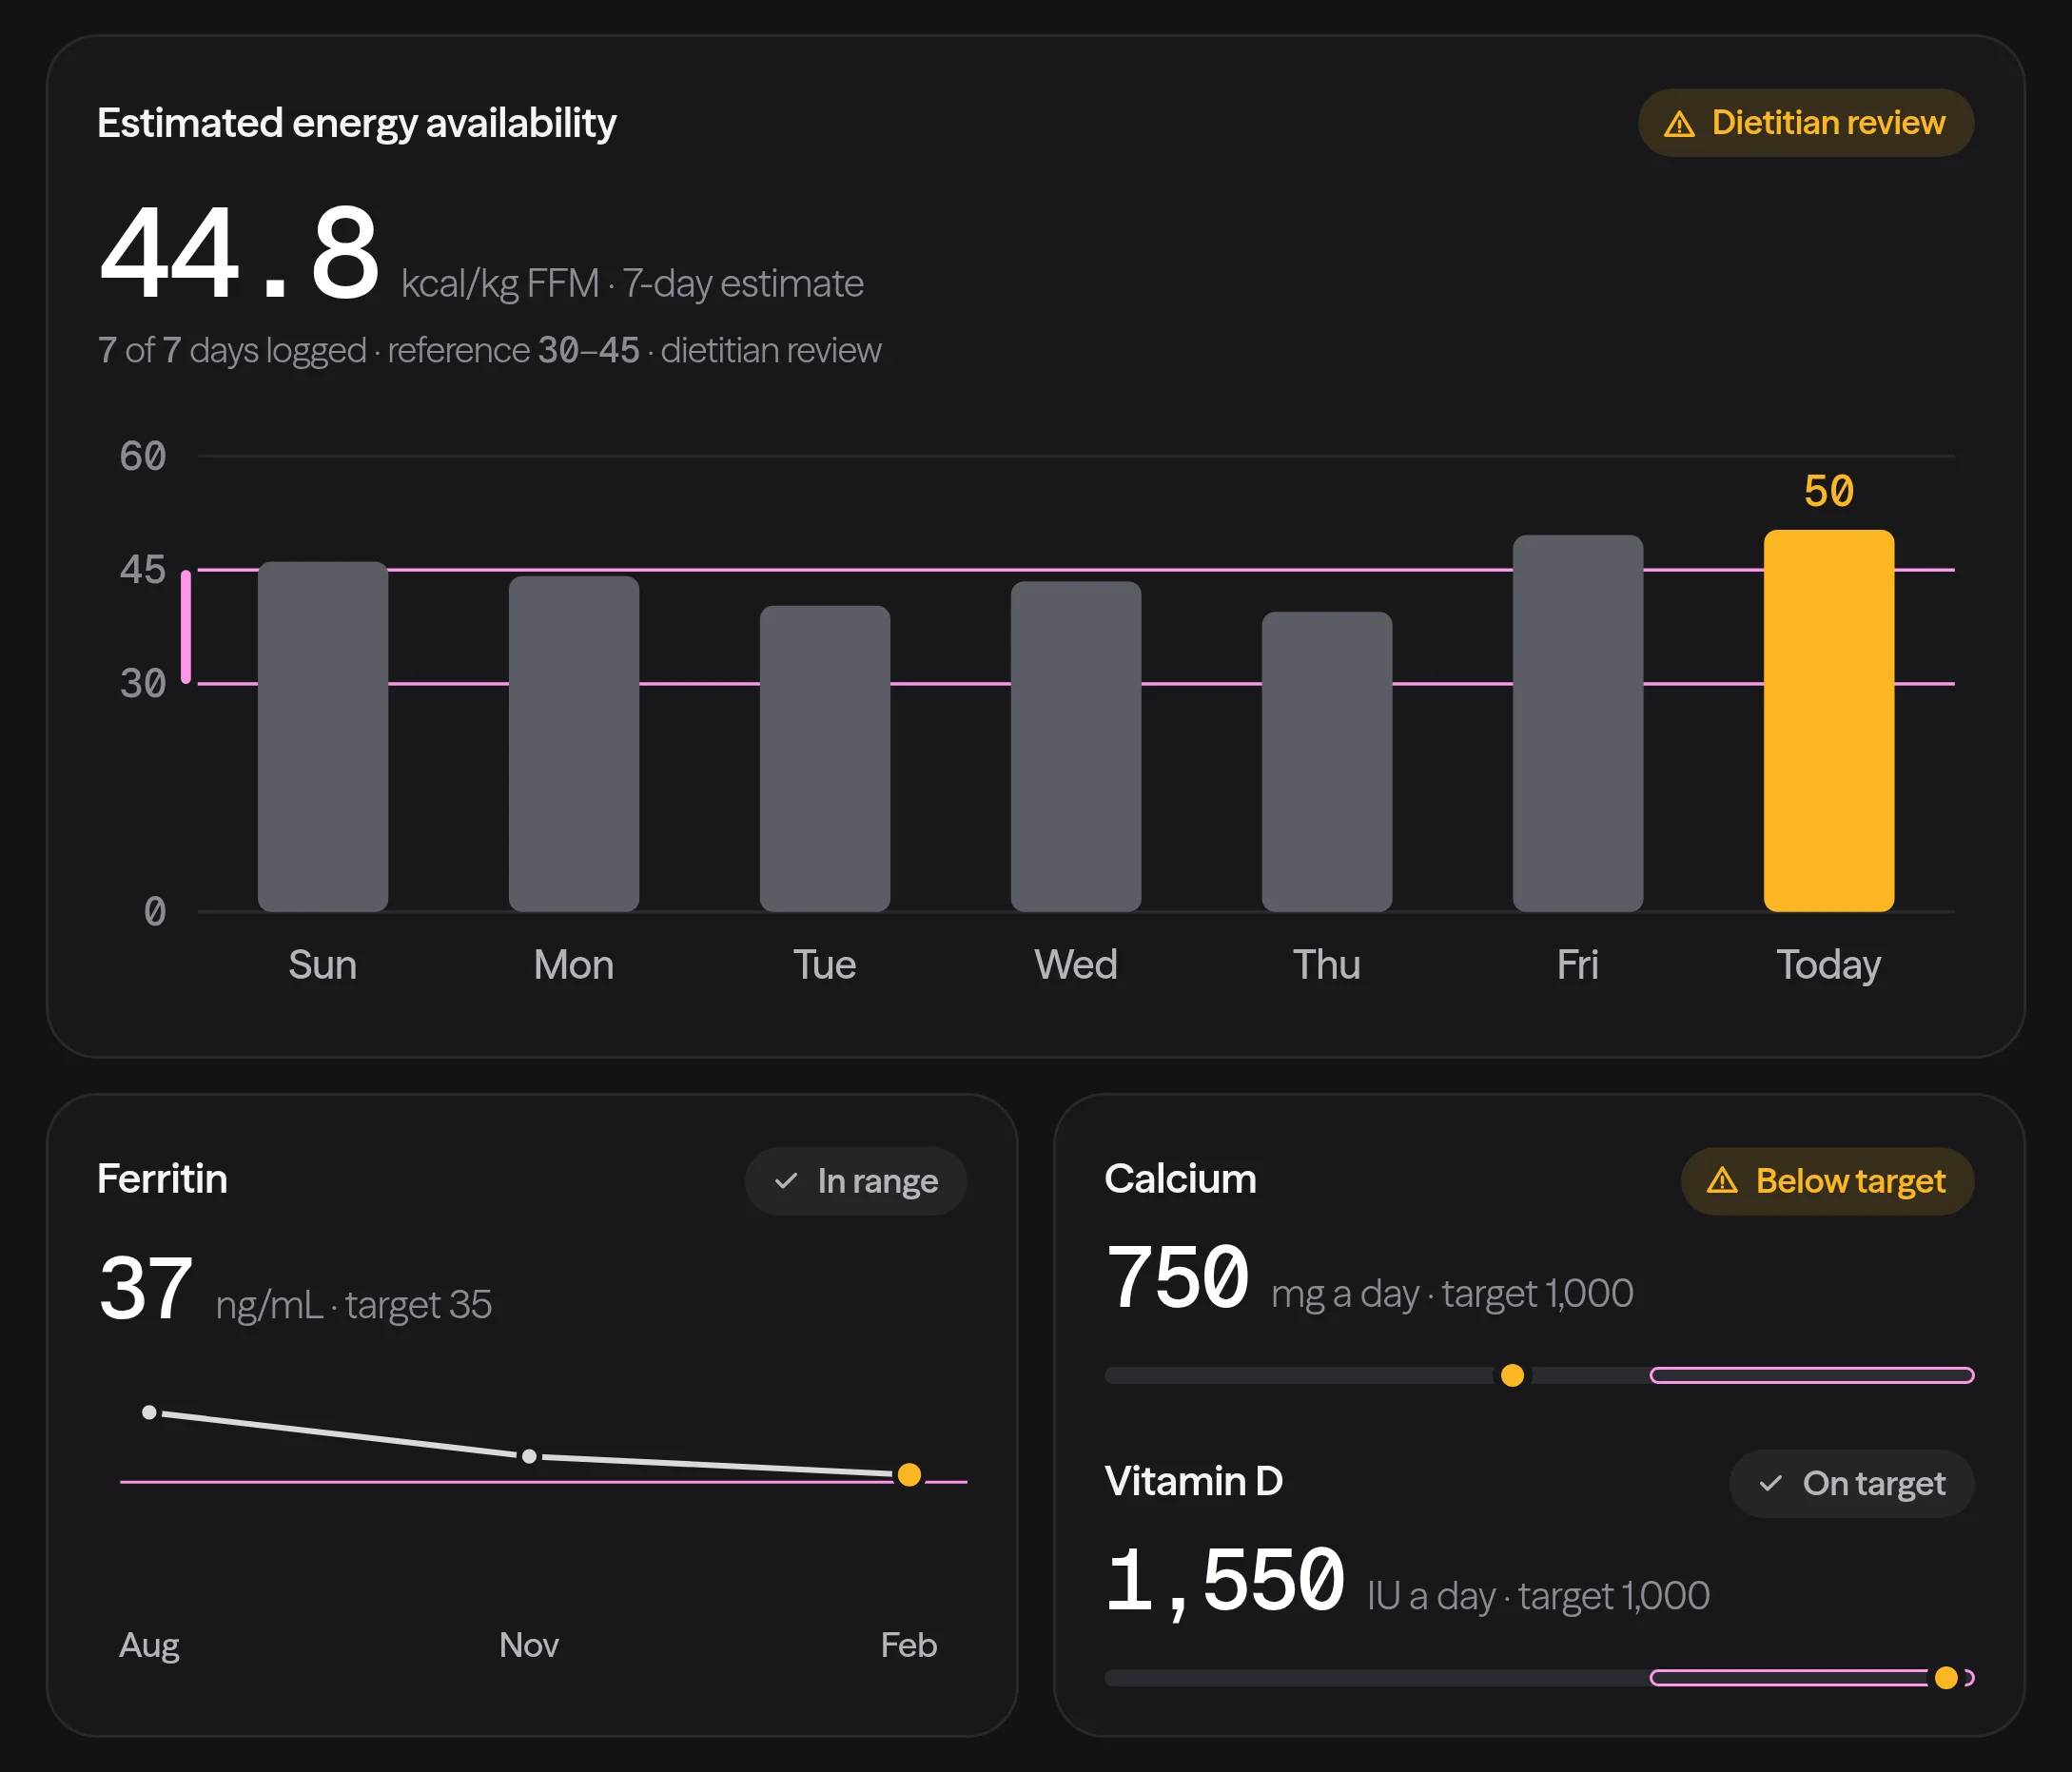Screen dimensions: 2072x1772
Task: Click the Vitamin D progress marker dot
Action: [1946, 1677]
